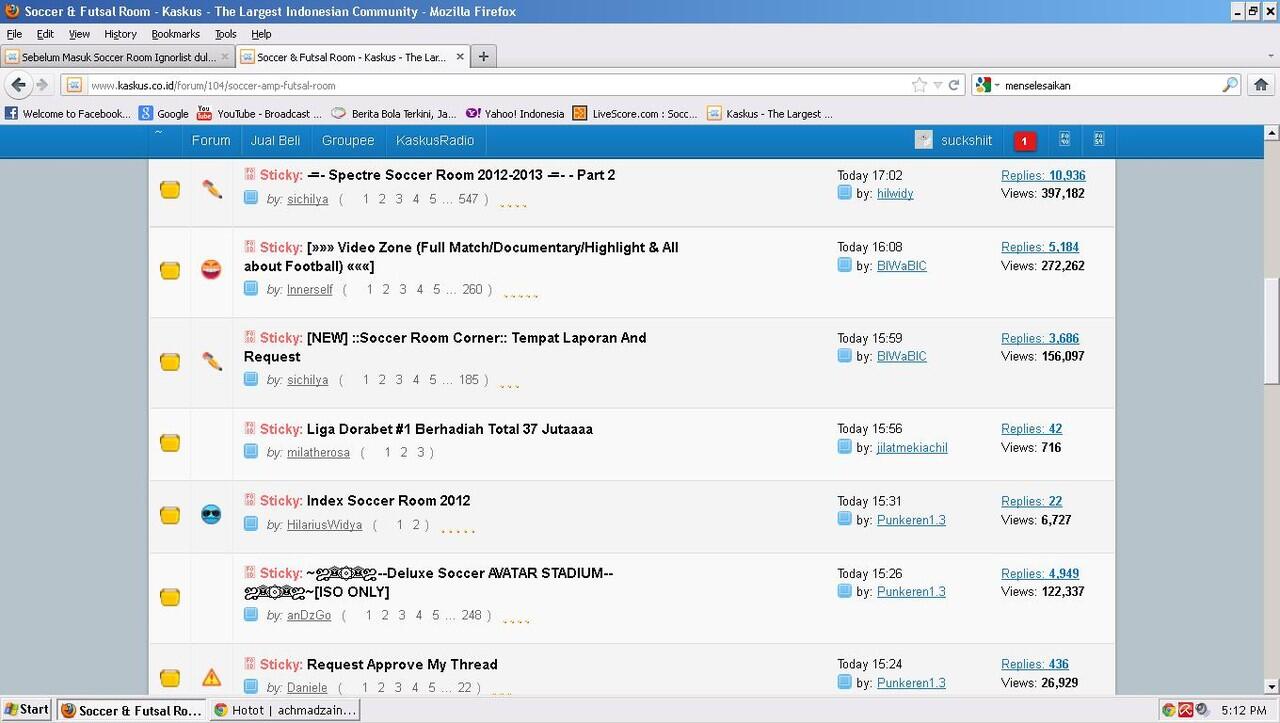Open the View menu

79,34
